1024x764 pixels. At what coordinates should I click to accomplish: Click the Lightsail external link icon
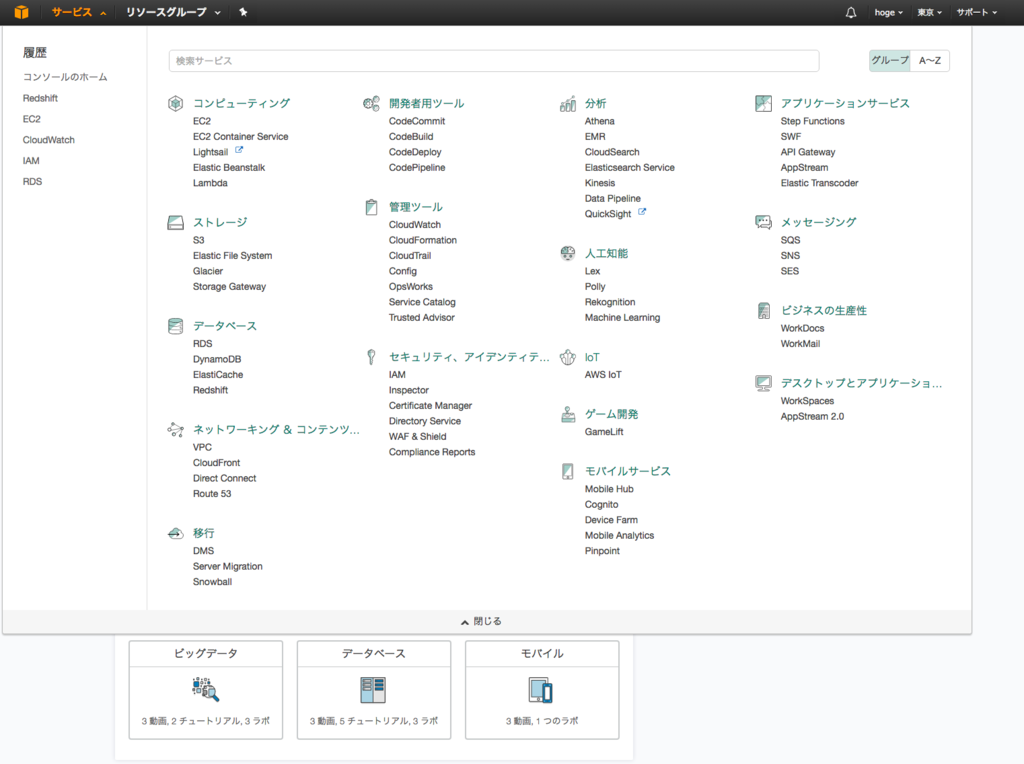click(x=238, y=150)
